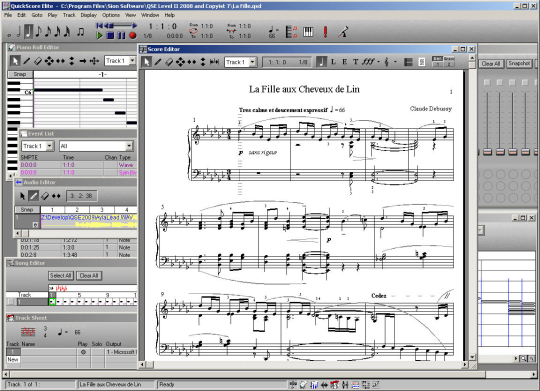Screen dimensions: 540x391
Task: Toggle the Snap button in the Audio Editor
Action: 27,209
